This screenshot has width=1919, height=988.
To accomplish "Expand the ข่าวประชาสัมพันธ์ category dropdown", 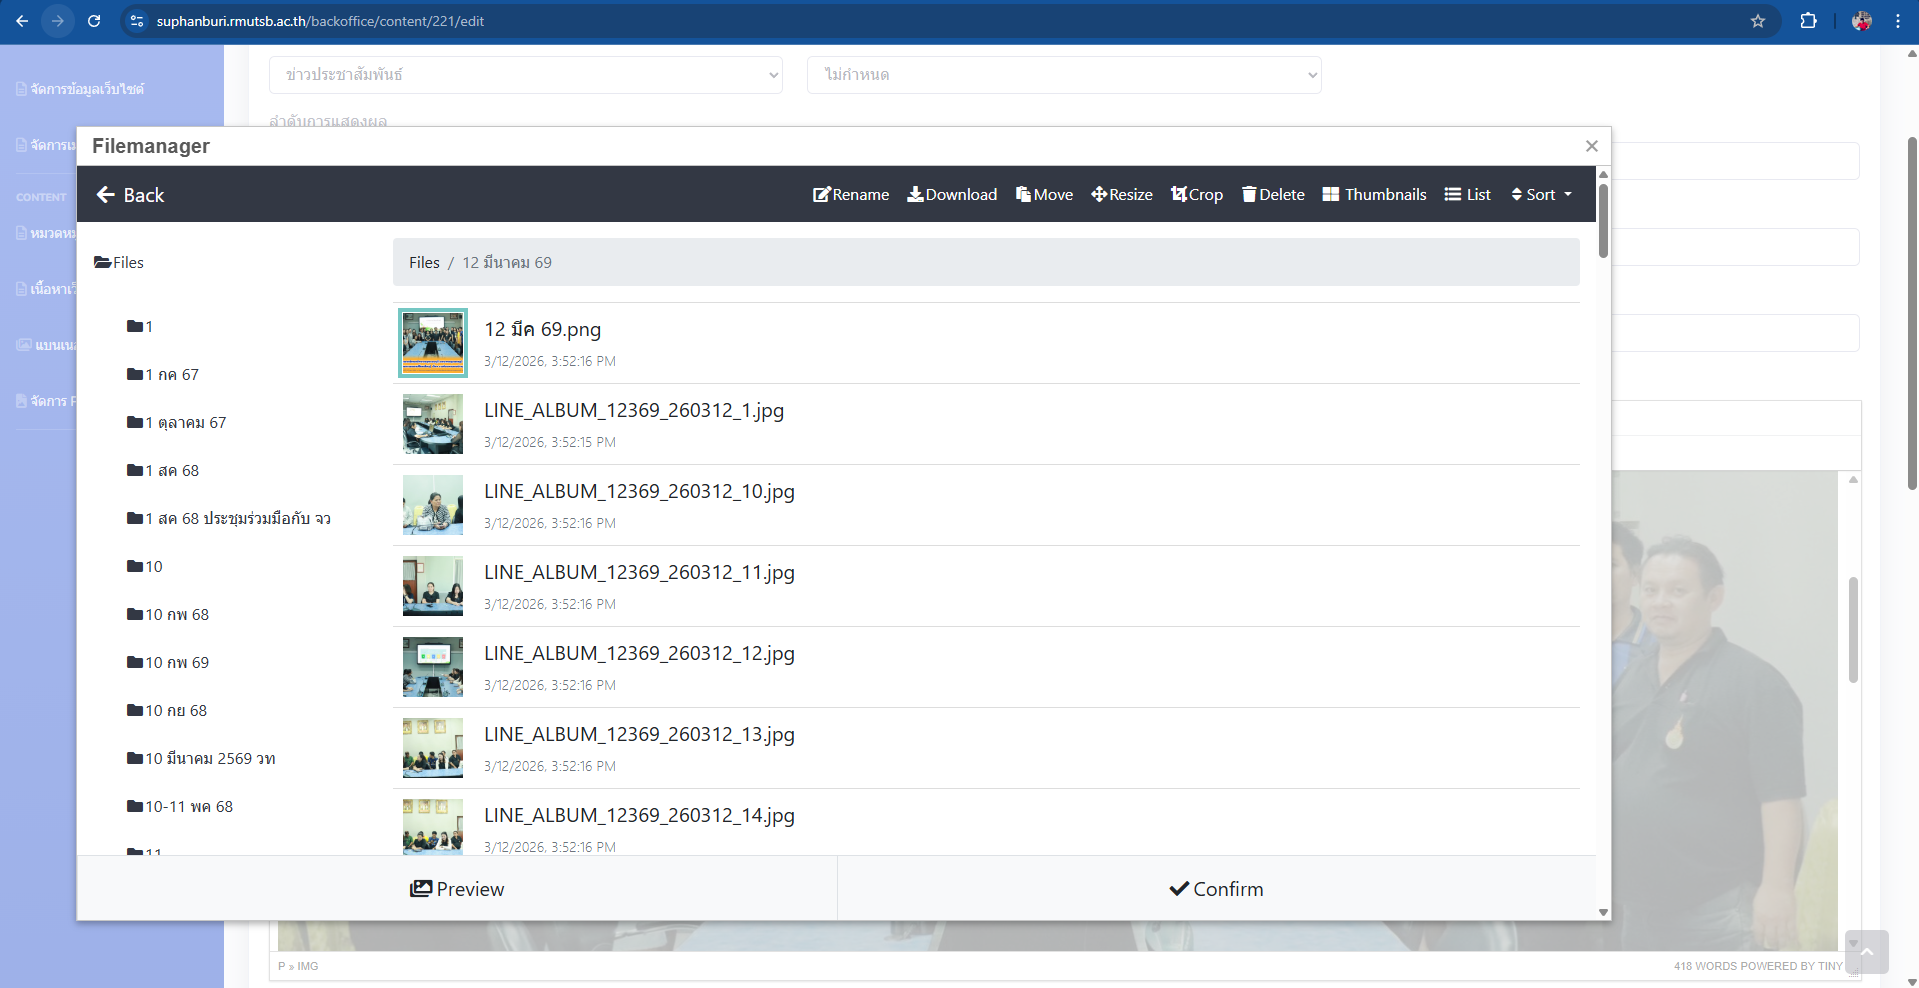I will coord(525,75).
